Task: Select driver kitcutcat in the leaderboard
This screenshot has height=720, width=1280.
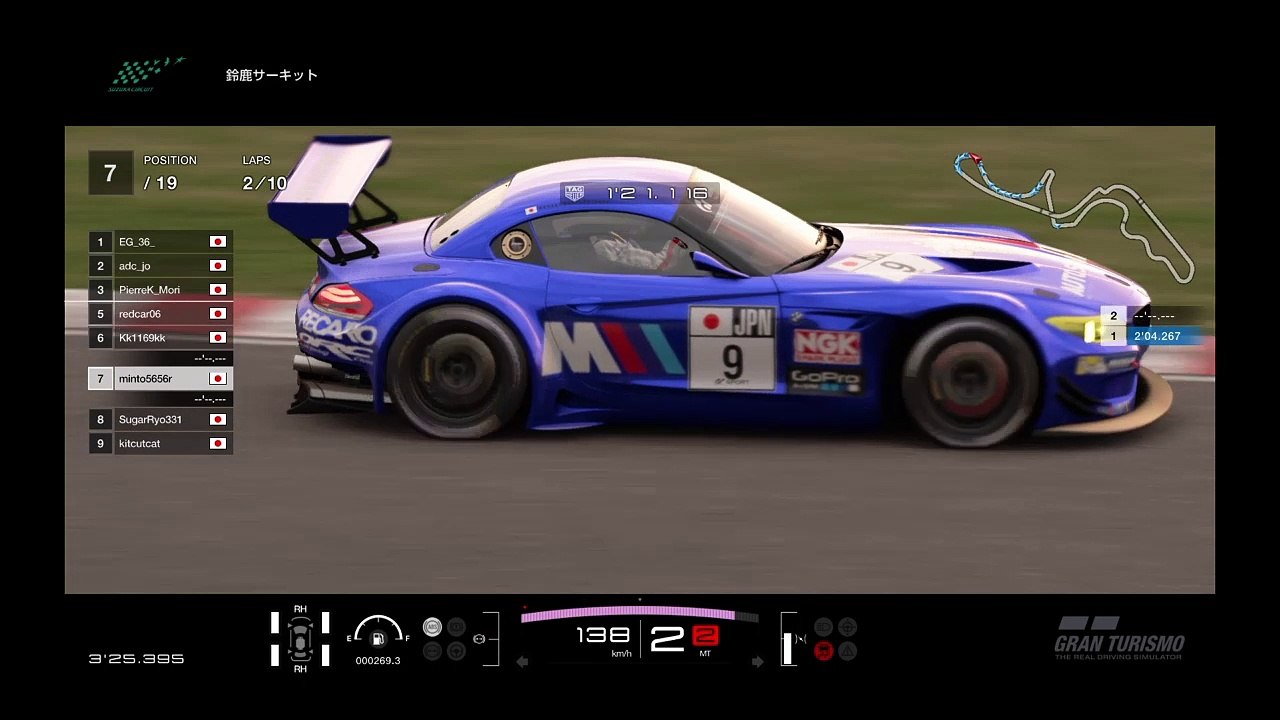Action: pyautogui.click(x=160, y=443)
